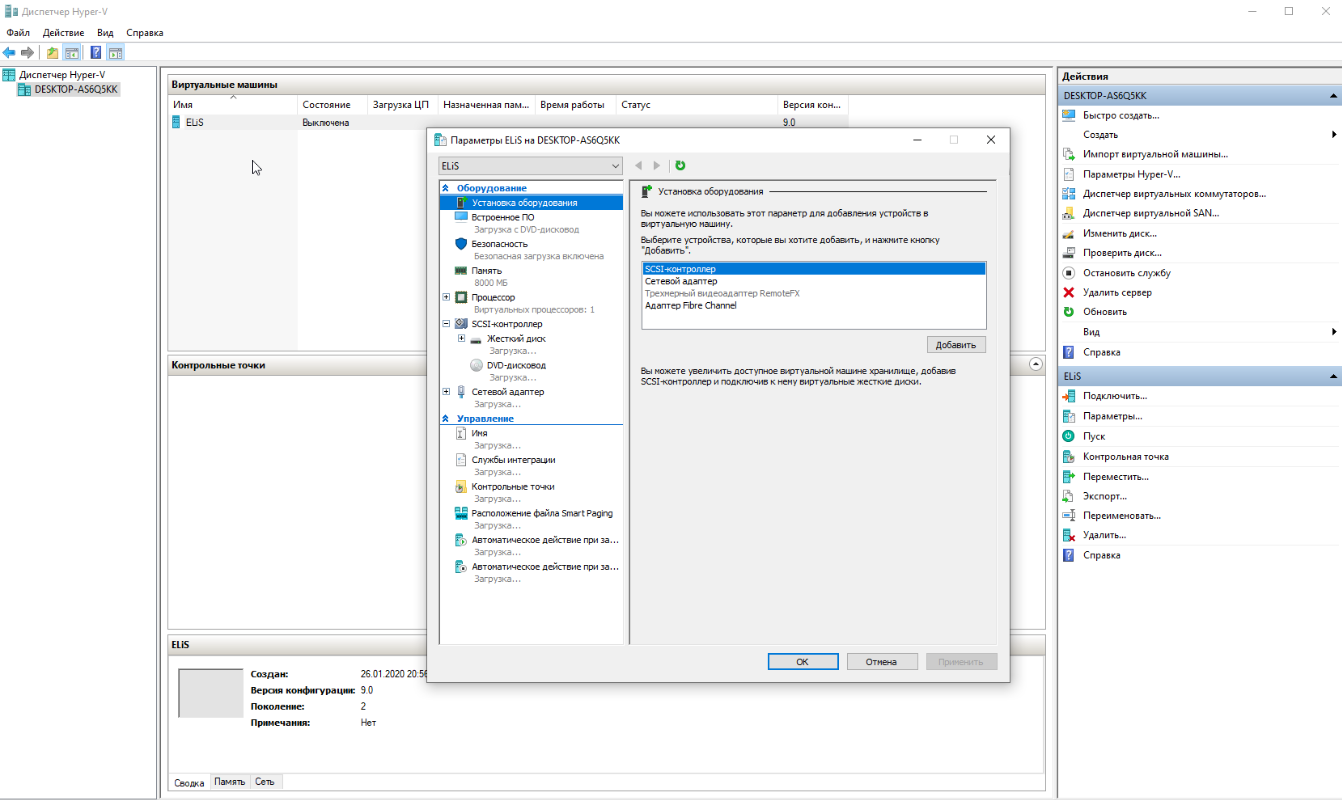Click 'Удалить сервер' action
1342x800 pixels.
tap(1117, 292)
